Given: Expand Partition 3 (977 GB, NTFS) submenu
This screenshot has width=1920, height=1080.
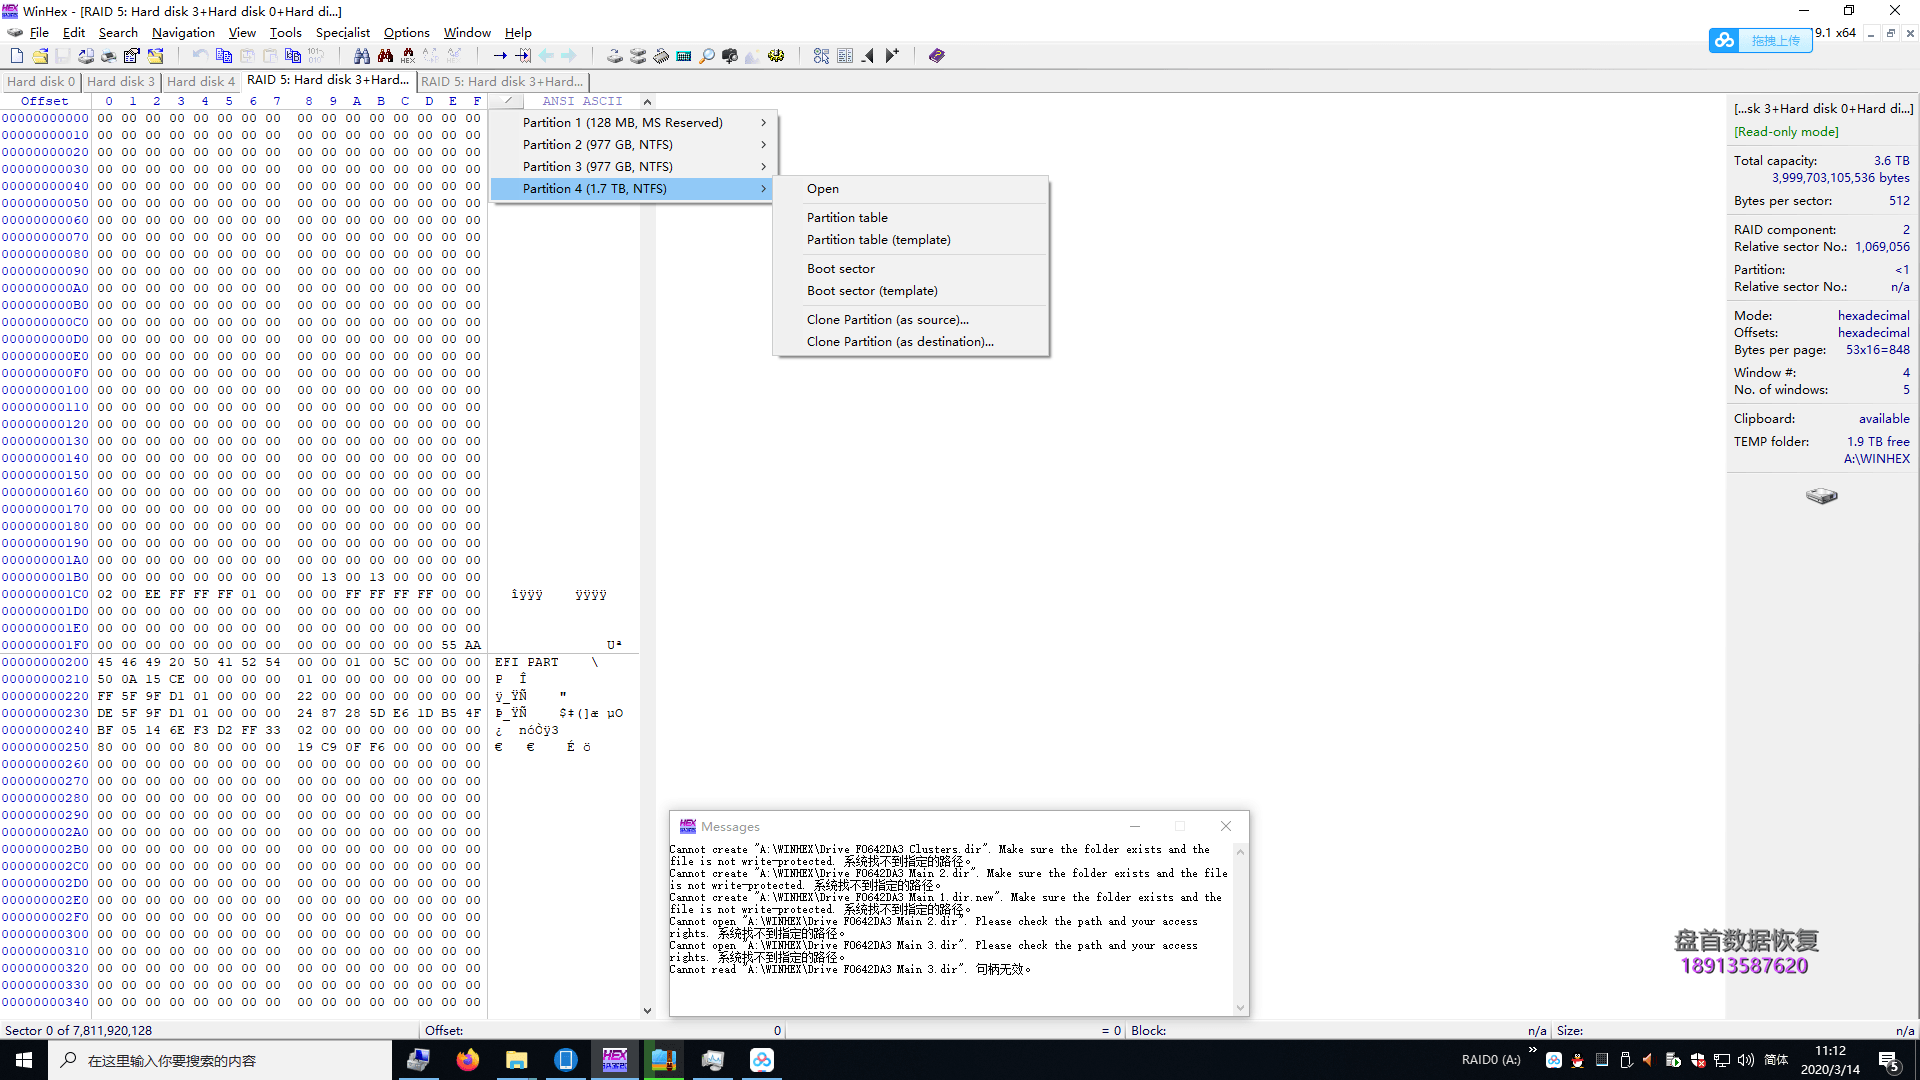Looking at the screenshot, I should (x=633, y=167).
